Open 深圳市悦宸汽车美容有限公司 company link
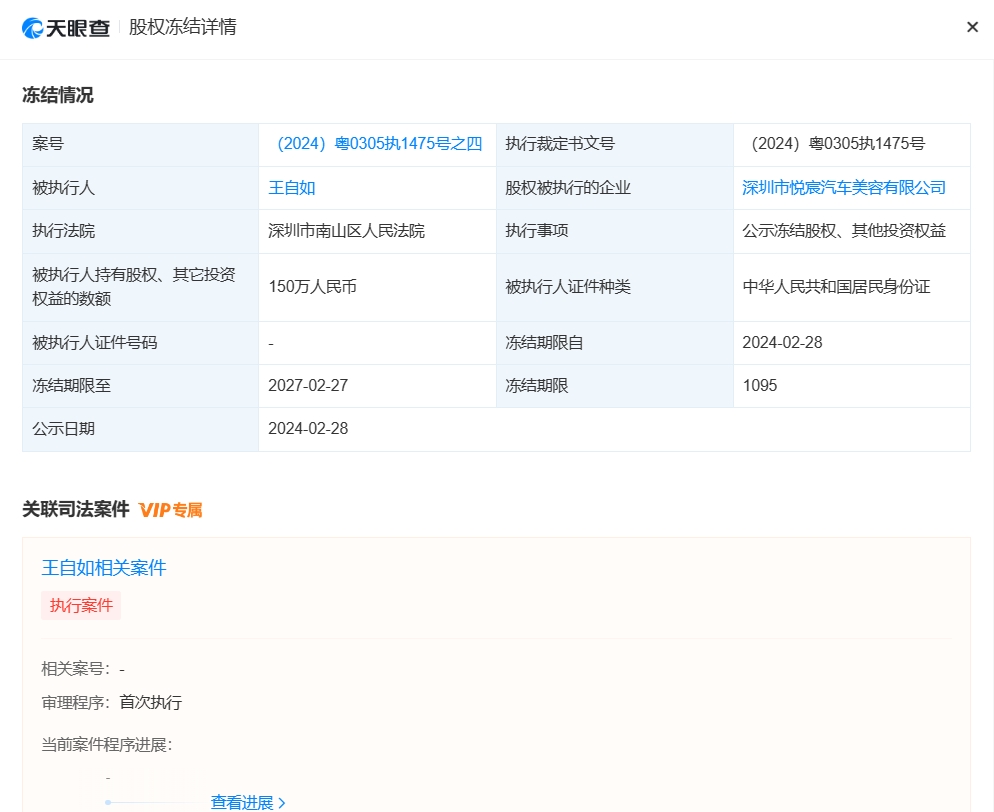994x812 pixels. pyautogui.click(x=845, y=187)
